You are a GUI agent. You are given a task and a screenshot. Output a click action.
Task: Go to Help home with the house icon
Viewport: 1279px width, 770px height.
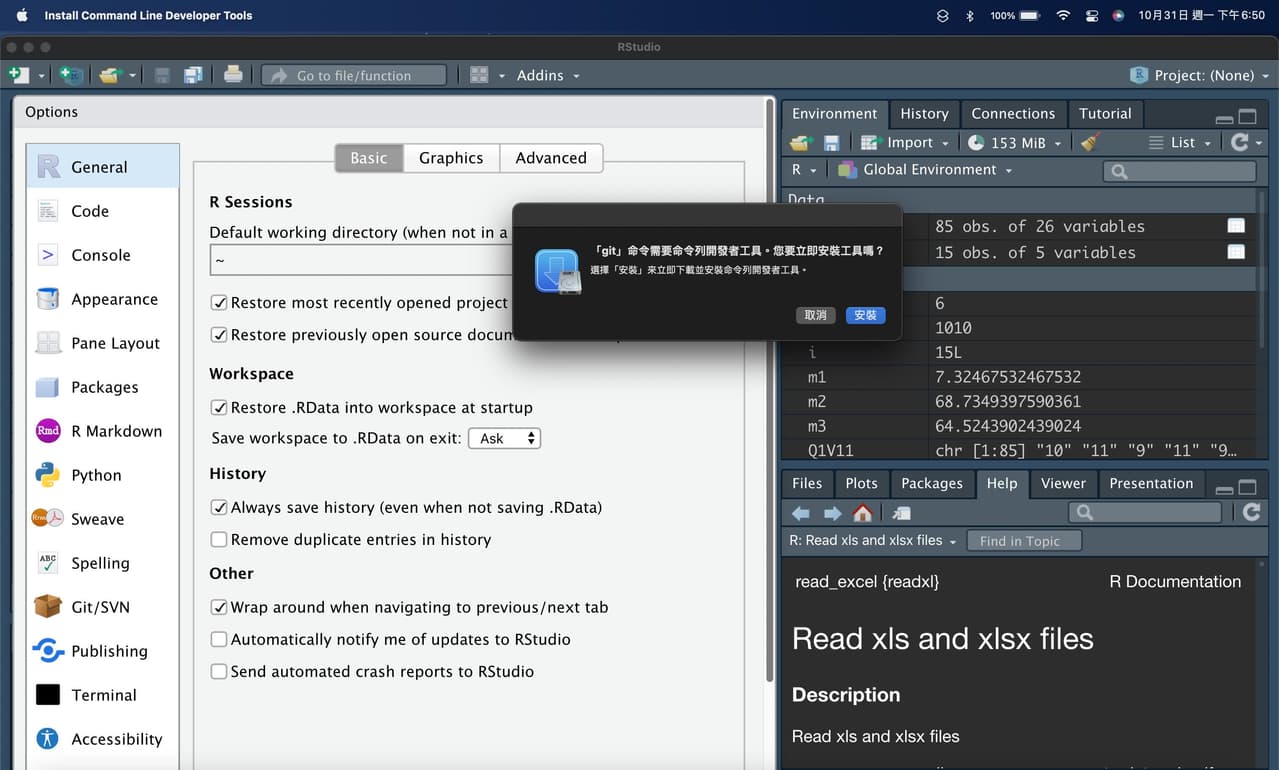pyautogui.click(x=862, y=512)
